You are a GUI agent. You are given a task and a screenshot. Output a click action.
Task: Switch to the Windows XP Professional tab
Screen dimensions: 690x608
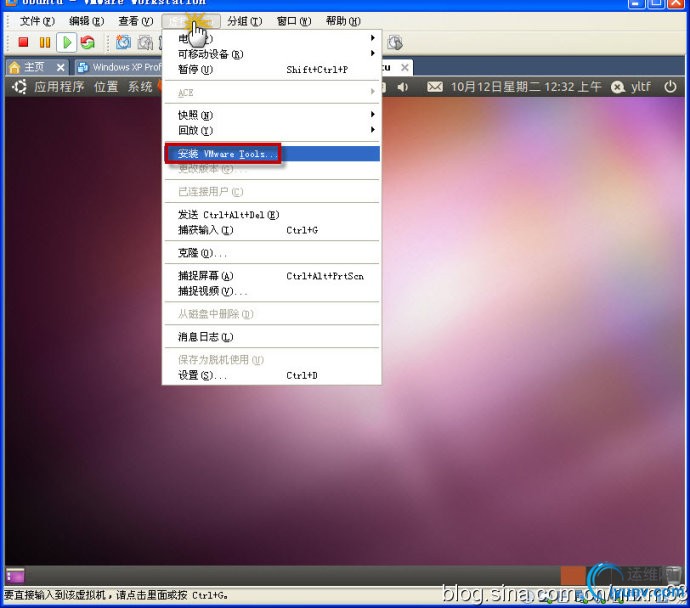[x=119, y=67]
